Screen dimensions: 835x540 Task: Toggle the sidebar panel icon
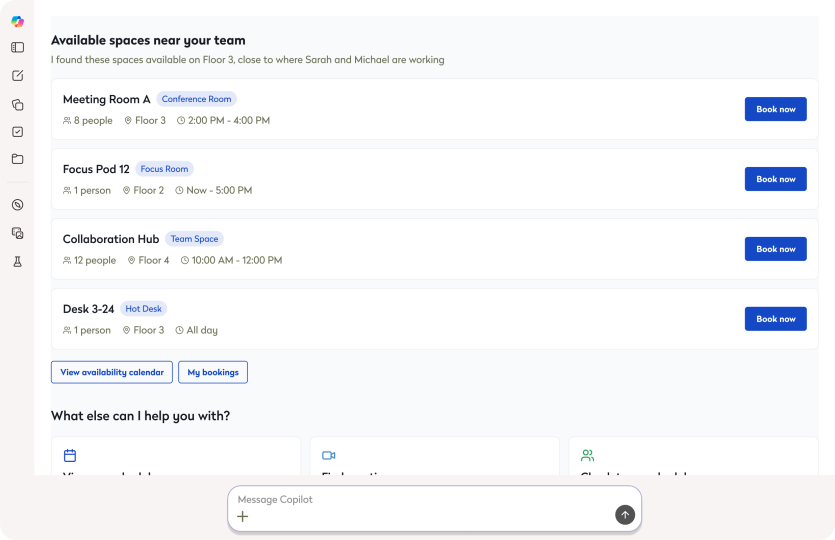(17, 47)
